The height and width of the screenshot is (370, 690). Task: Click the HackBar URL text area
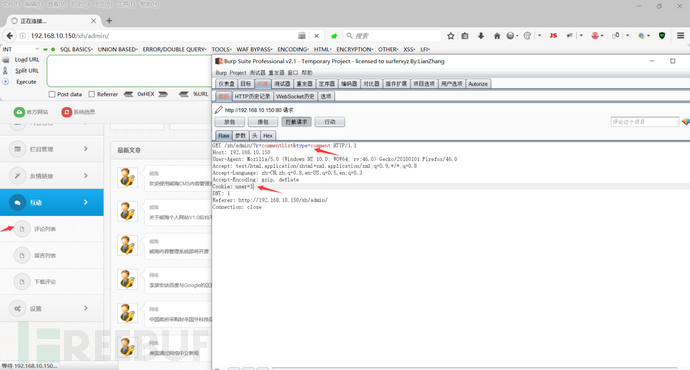click(x=129, y=71)
